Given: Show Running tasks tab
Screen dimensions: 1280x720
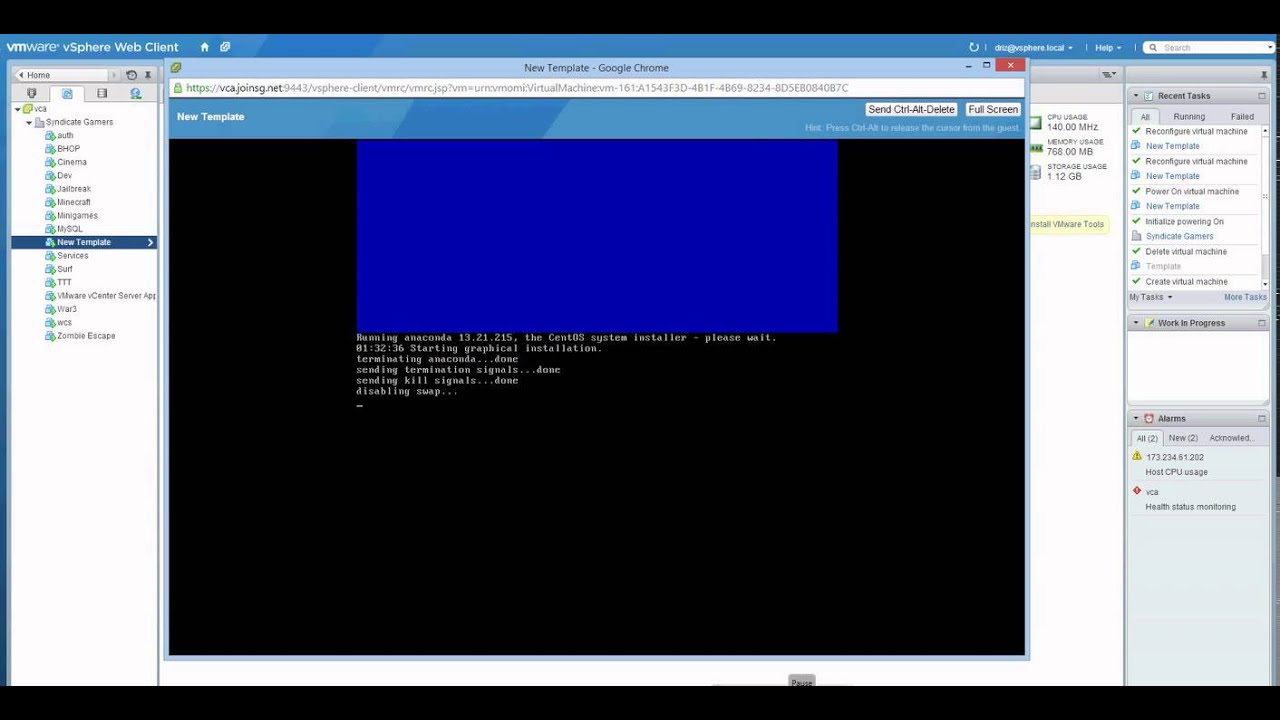Looking at the screenshot, I should [x=1189, y=117].
